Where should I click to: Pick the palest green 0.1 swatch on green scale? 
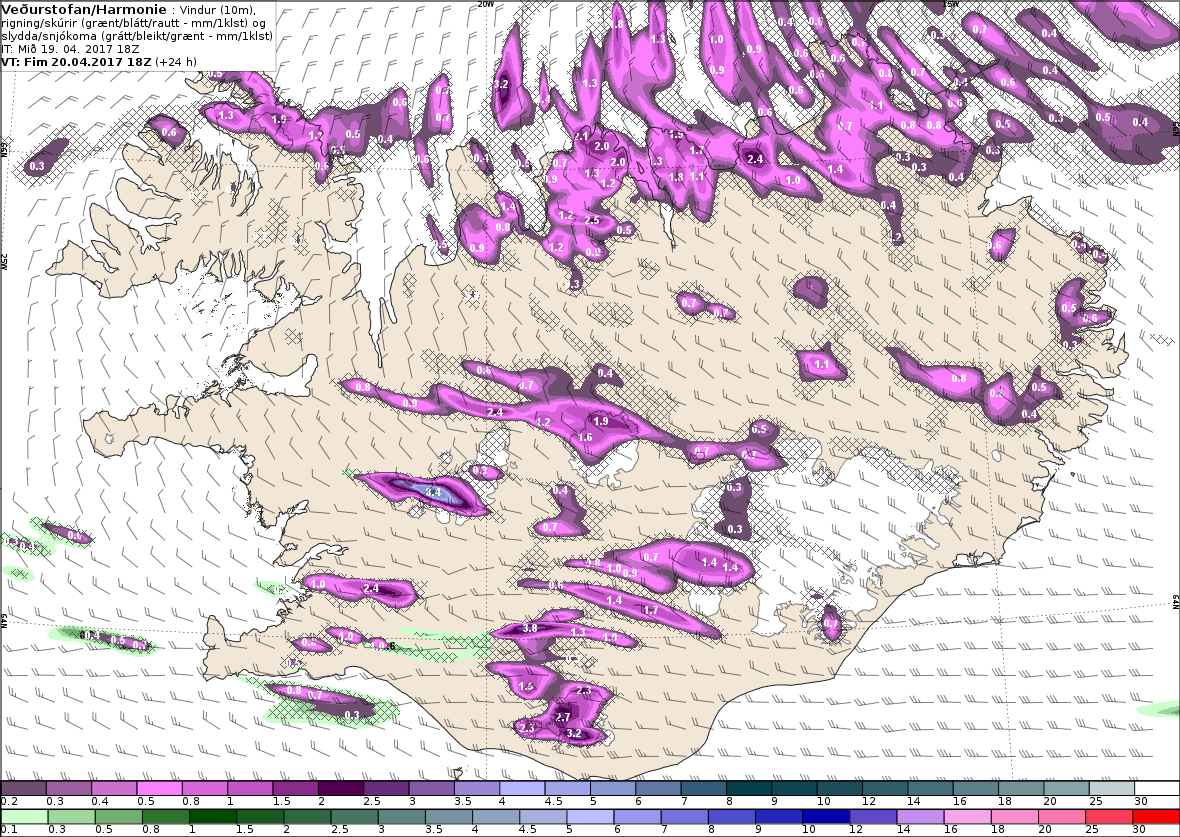click(24, 817)
